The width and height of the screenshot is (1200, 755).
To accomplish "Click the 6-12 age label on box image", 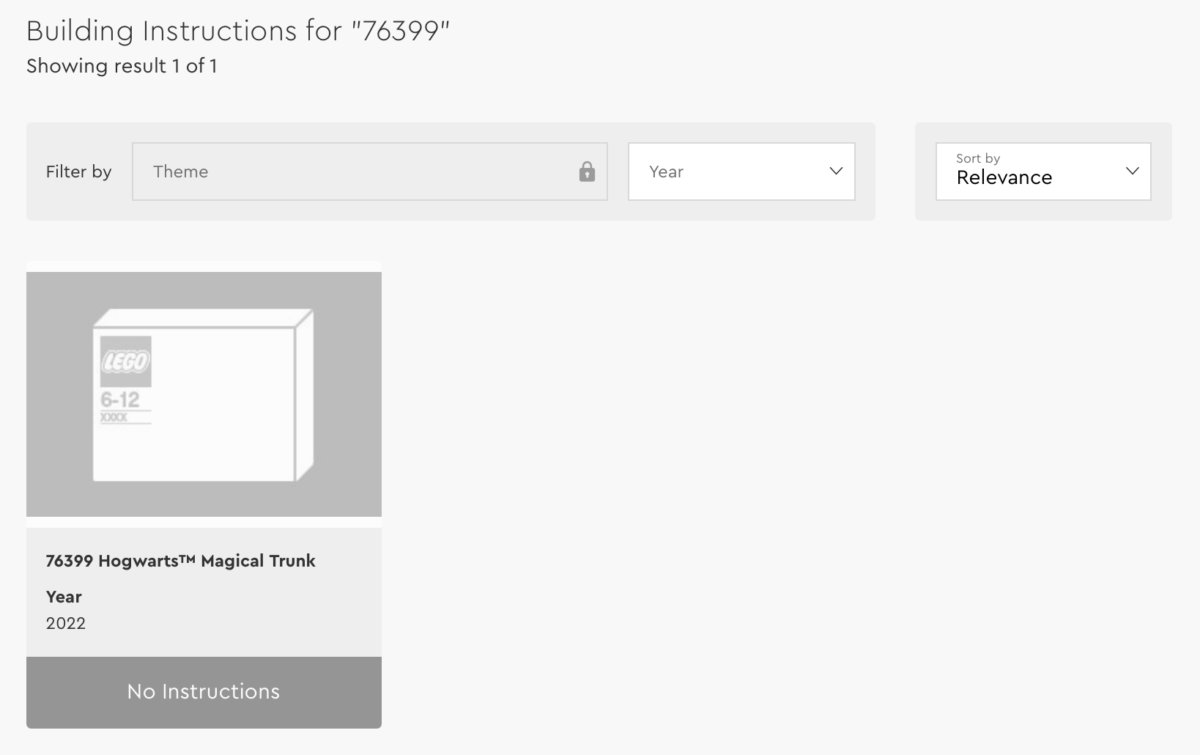I will pyautogui.click(x=120, y=400).
